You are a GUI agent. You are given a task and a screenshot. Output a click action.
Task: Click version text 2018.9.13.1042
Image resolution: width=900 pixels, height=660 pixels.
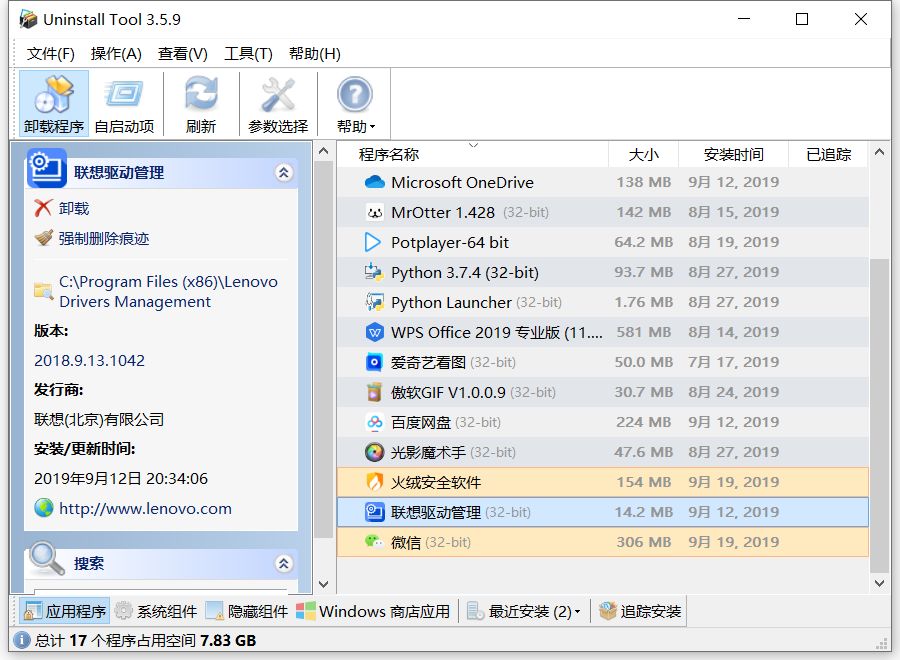pos(90,360)
